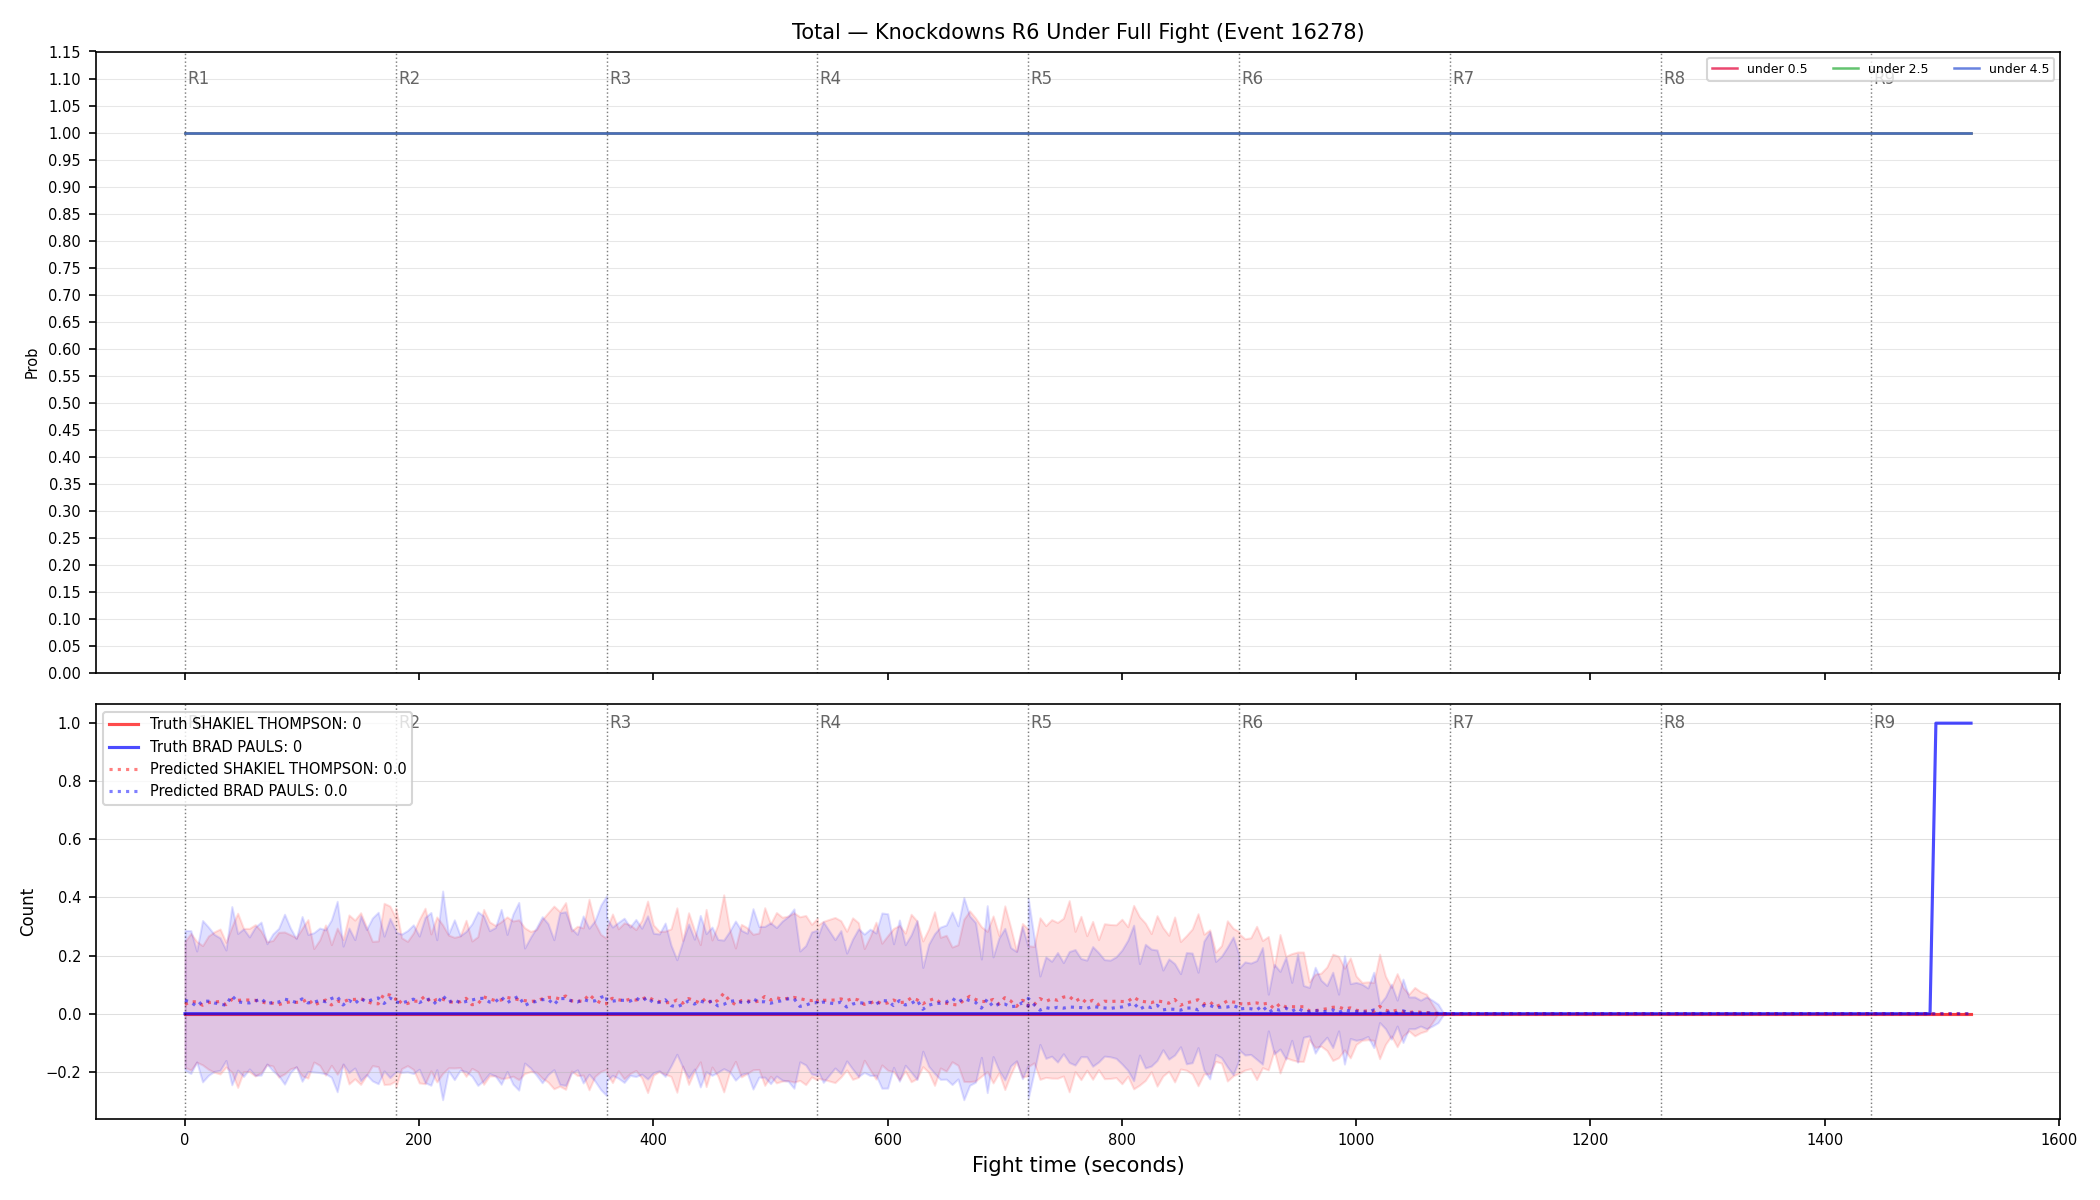Click the 'under 0.5' legend entry
The width and height of the screenshot is (2100, 1200).
[1760, 69]
